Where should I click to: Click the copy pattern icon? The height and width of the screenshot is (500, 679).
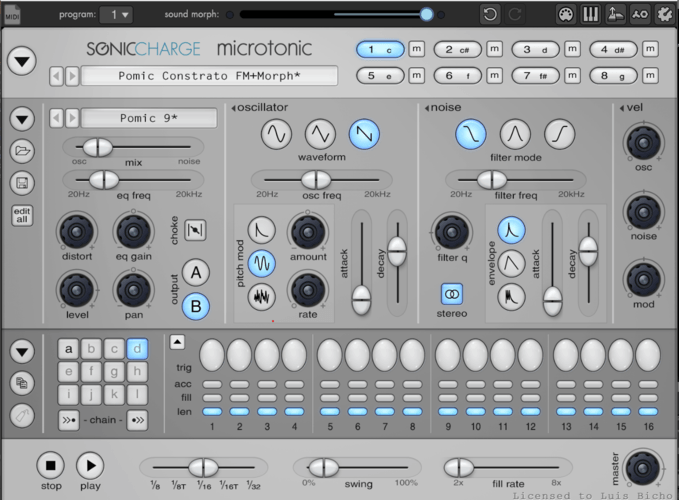point(22,383)
